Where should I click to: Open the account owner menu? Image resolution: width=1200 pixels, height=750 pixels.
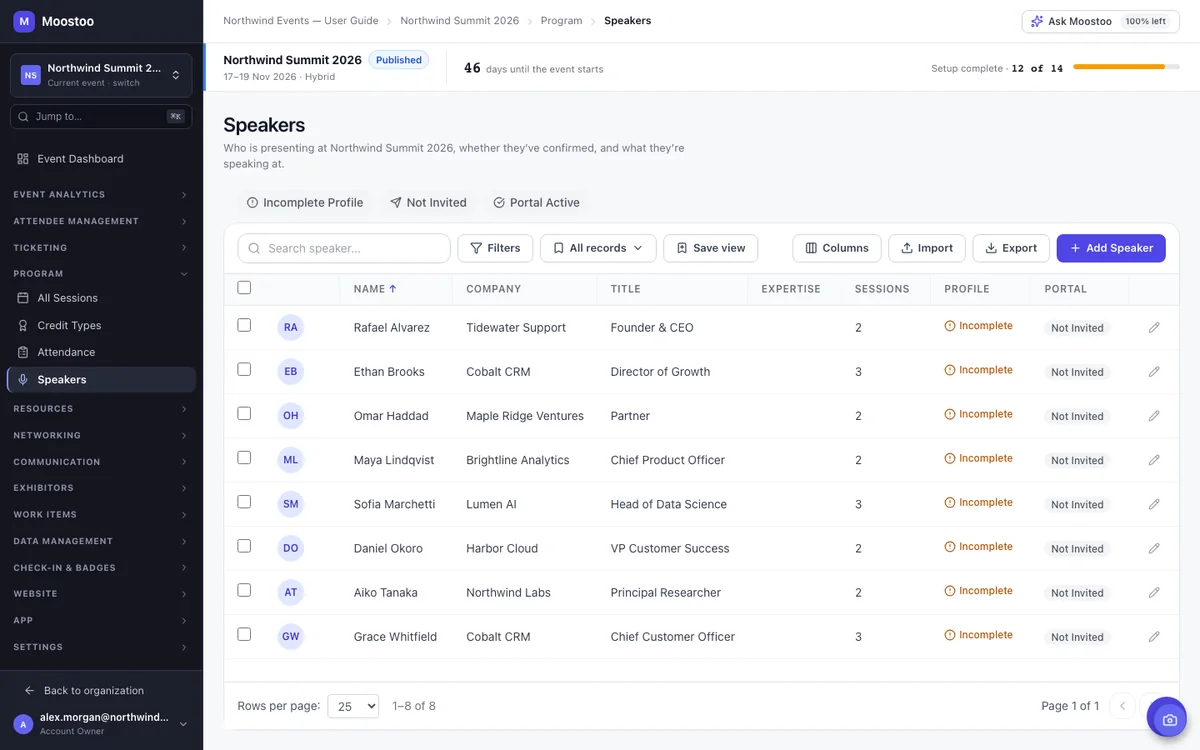pos(101,724)
